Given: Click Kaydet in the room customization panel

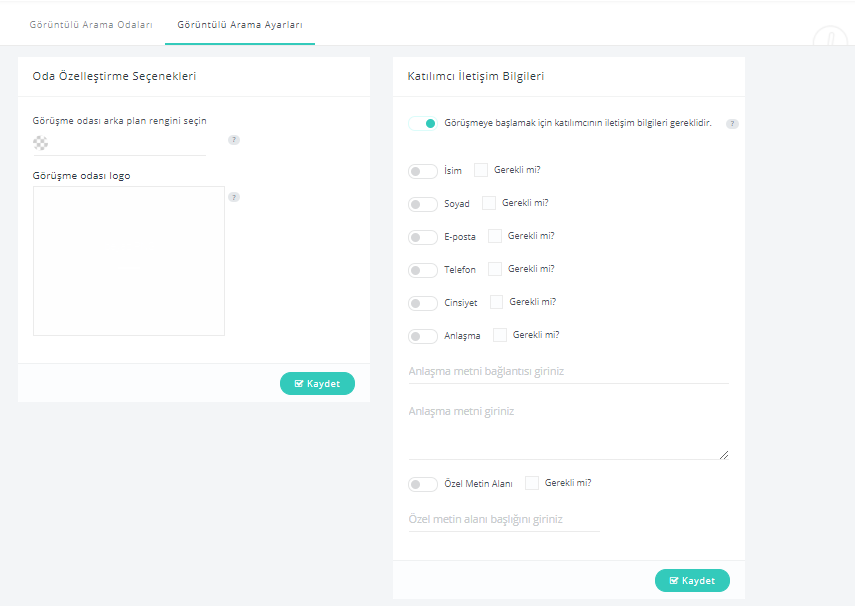Looking at the screenshot, I should tap(317, 383).
